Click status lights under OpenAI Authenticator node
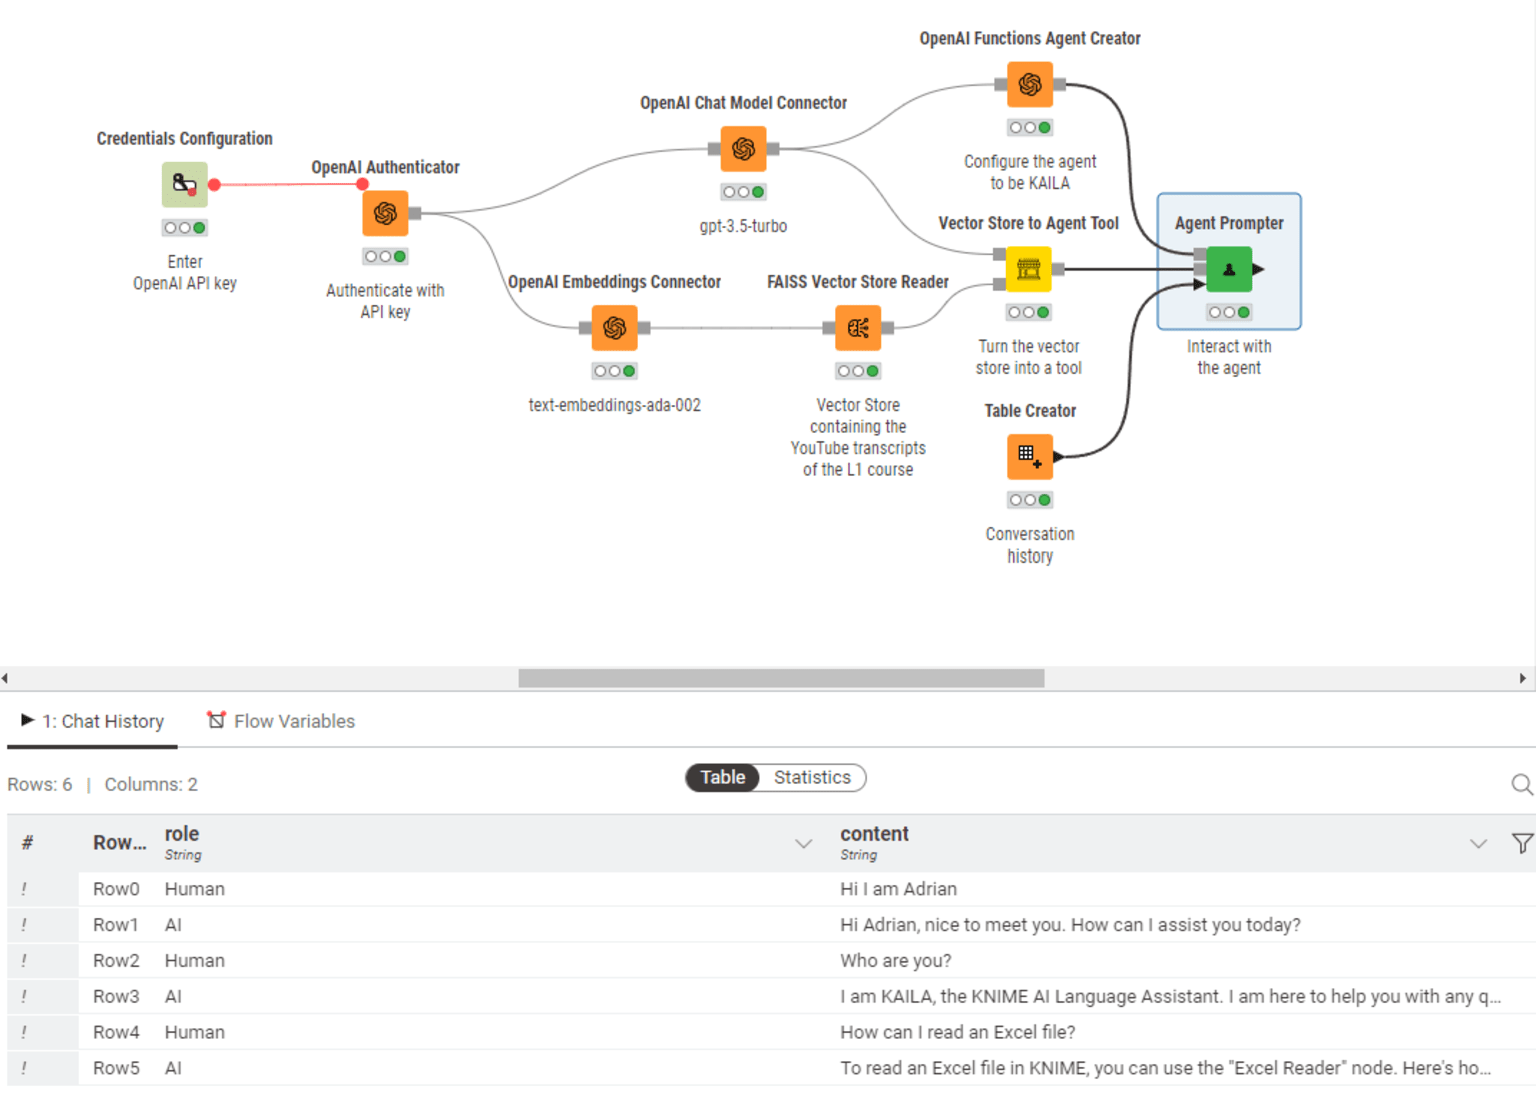Viewport: 1536px width, 1103px height. coord(385,257)
